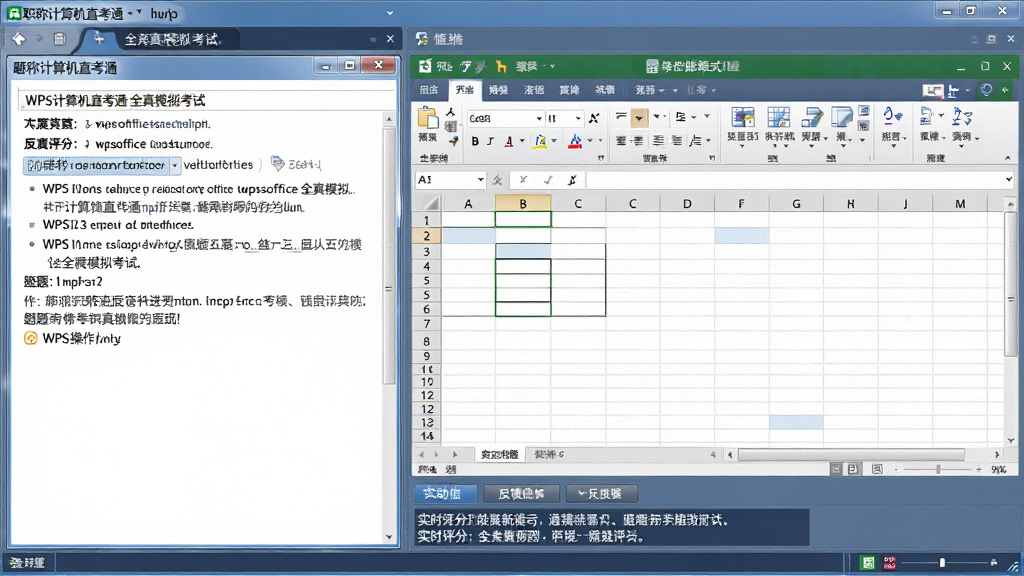Toggle the highlighted middle-align button

[x=639, y=118]
